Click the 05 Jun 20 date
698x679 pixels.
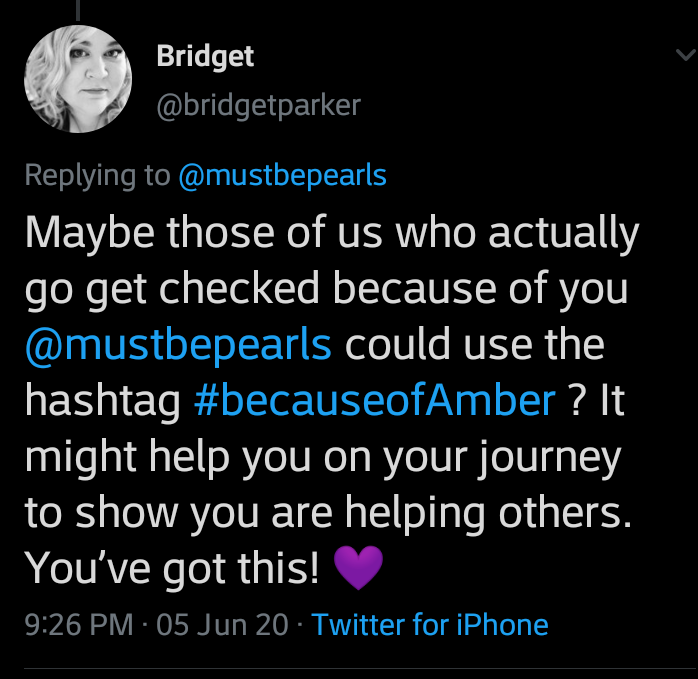[222, 624]
